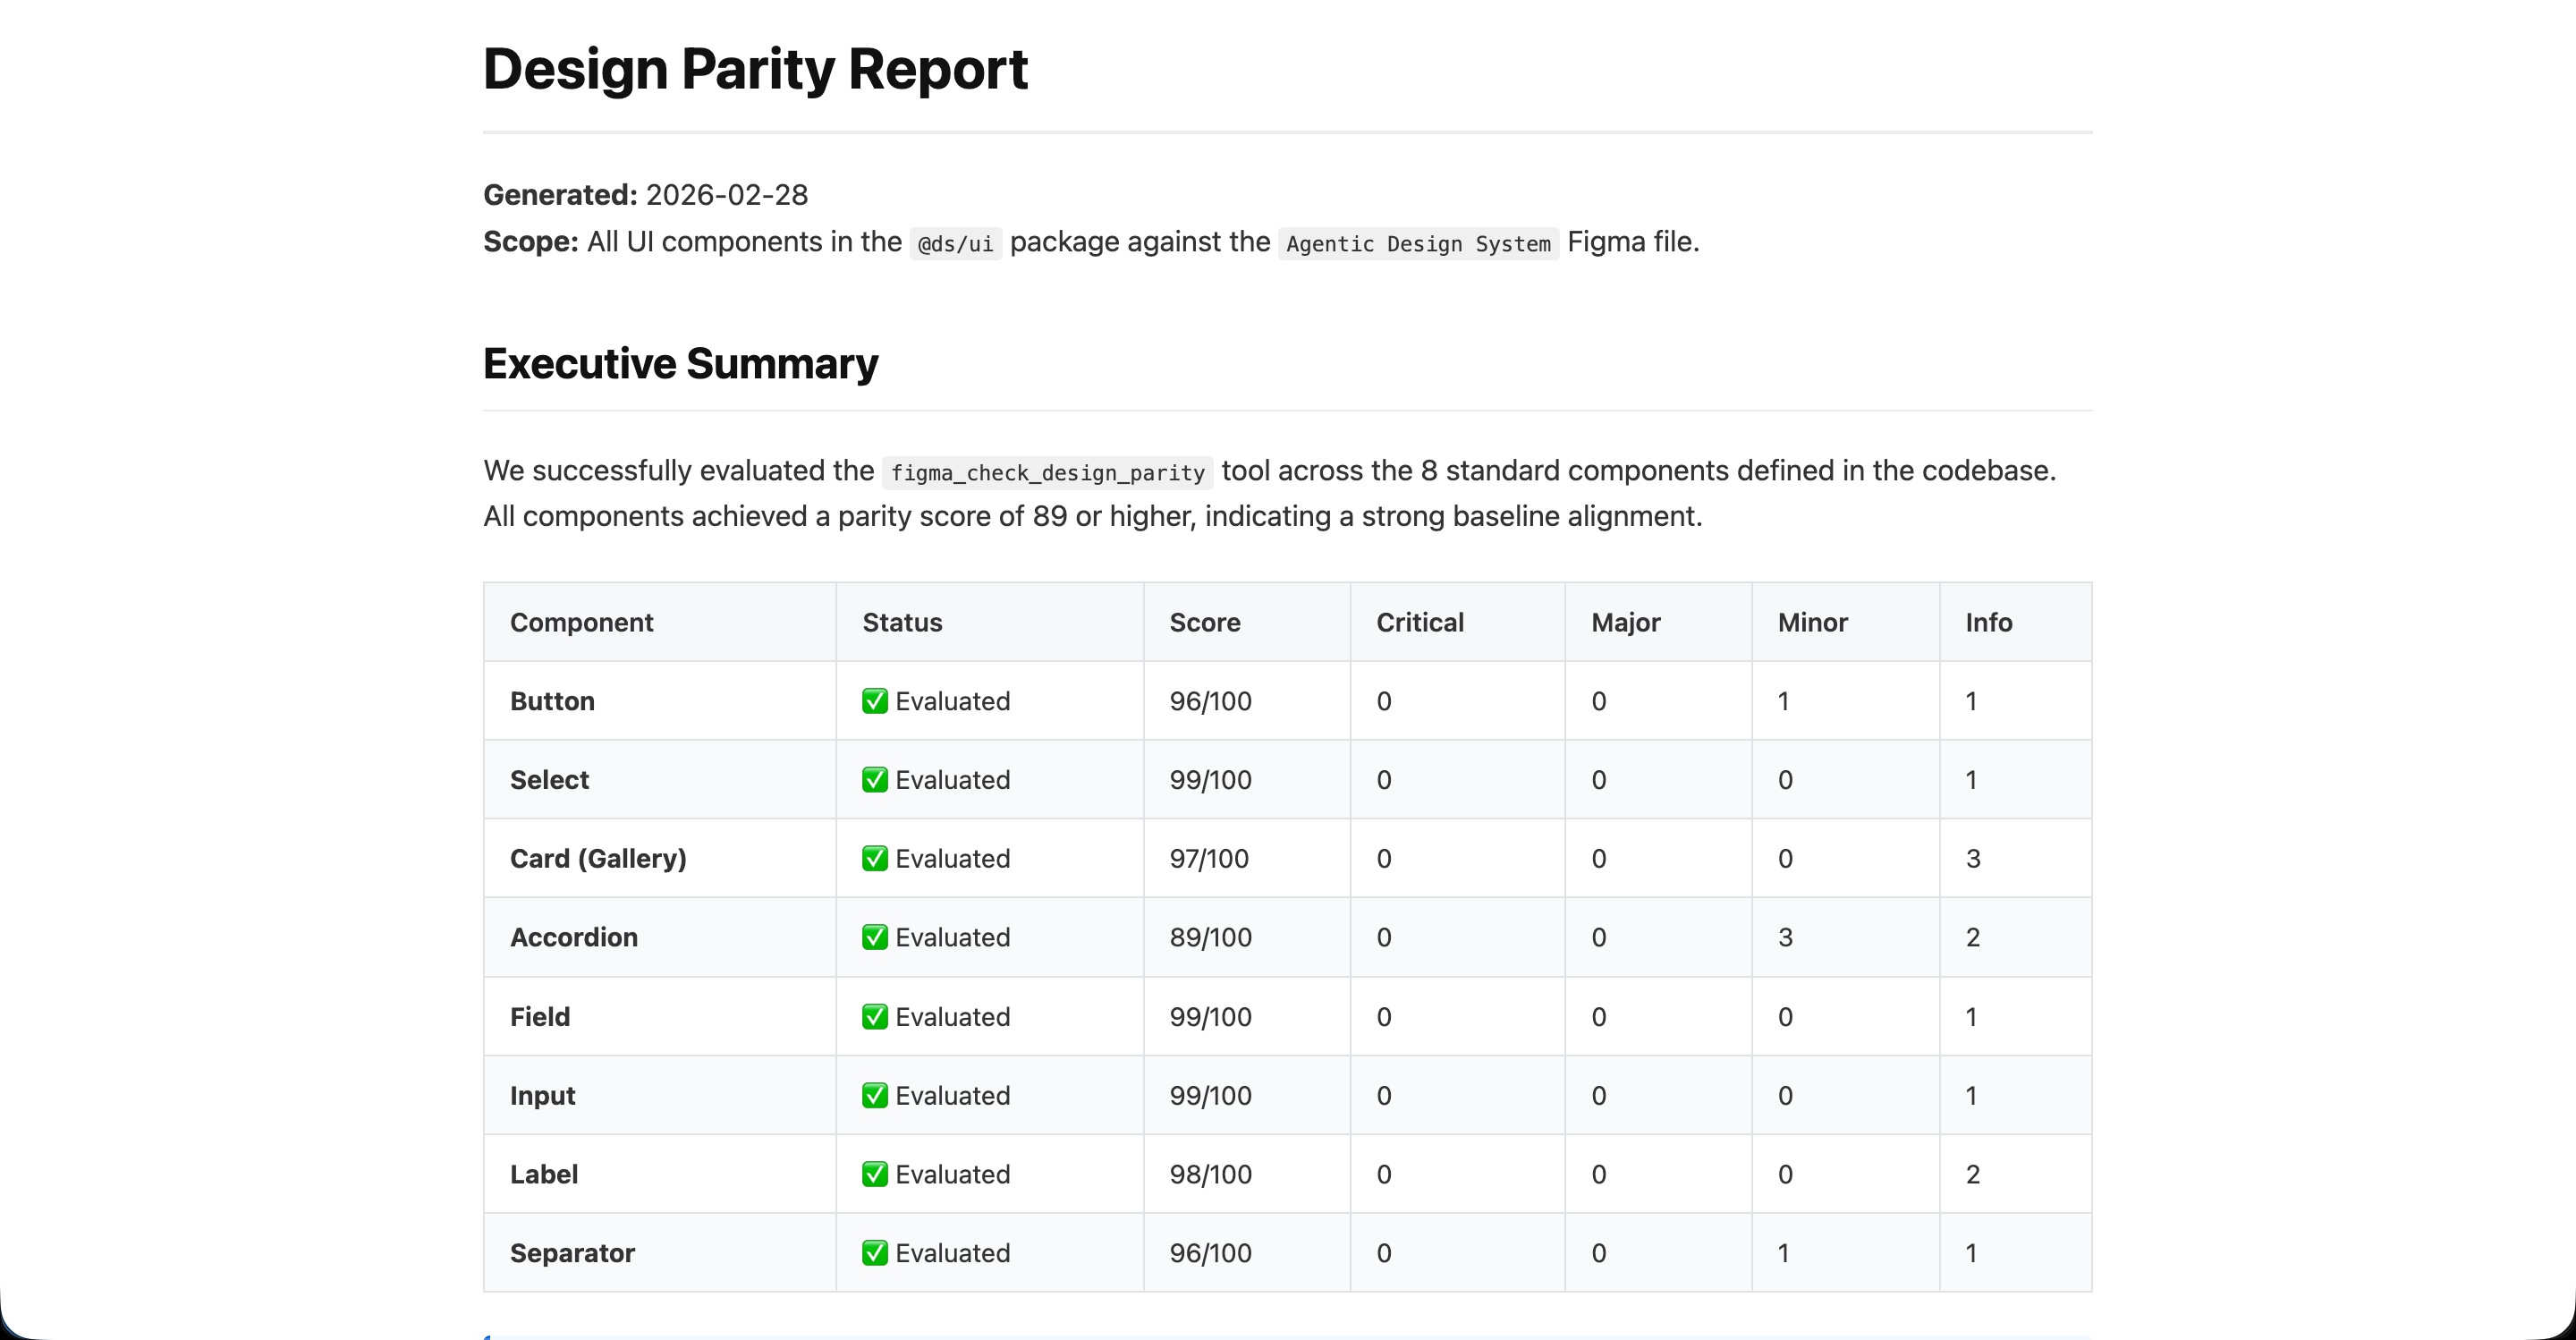
Task: Click the green check icon in the Button row
Action: click(875, 701)
